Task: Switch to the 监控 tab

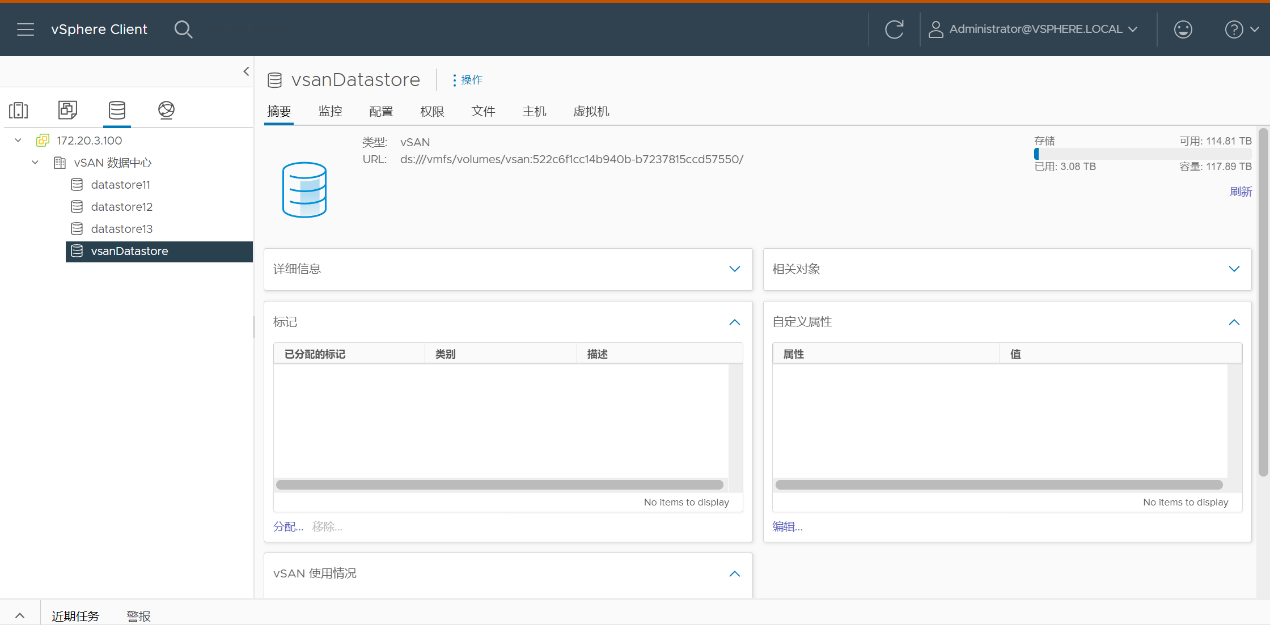Action: click(330, 111)
